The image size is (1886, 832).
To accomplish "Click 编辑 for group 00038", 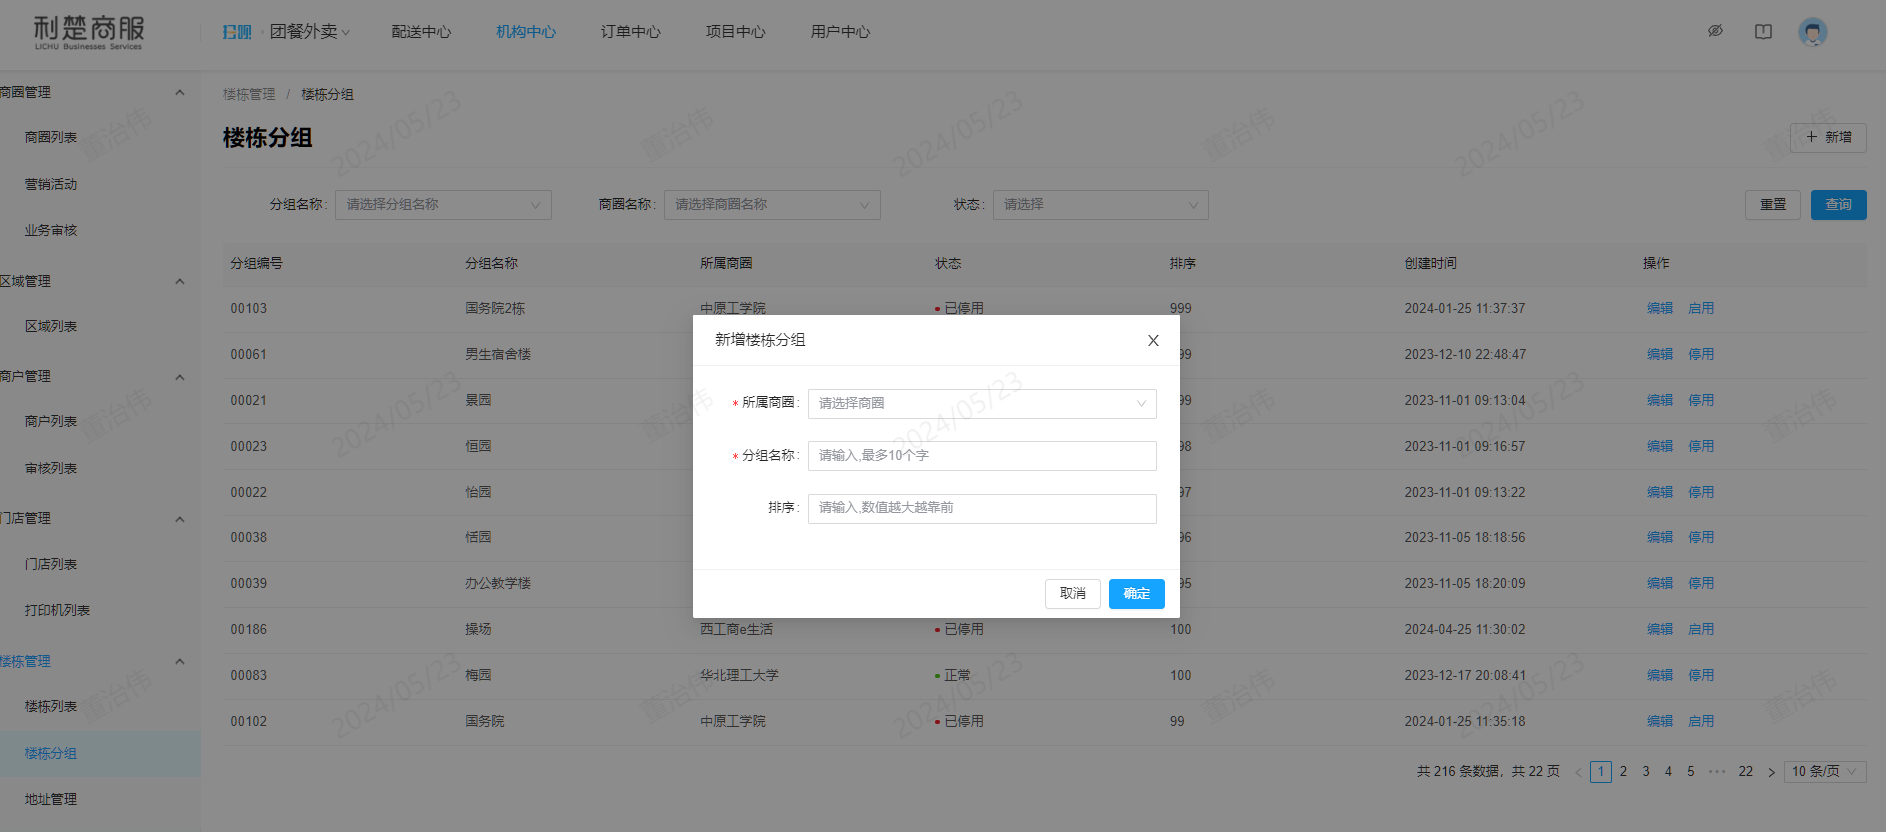I will (x=1660, y=537).
